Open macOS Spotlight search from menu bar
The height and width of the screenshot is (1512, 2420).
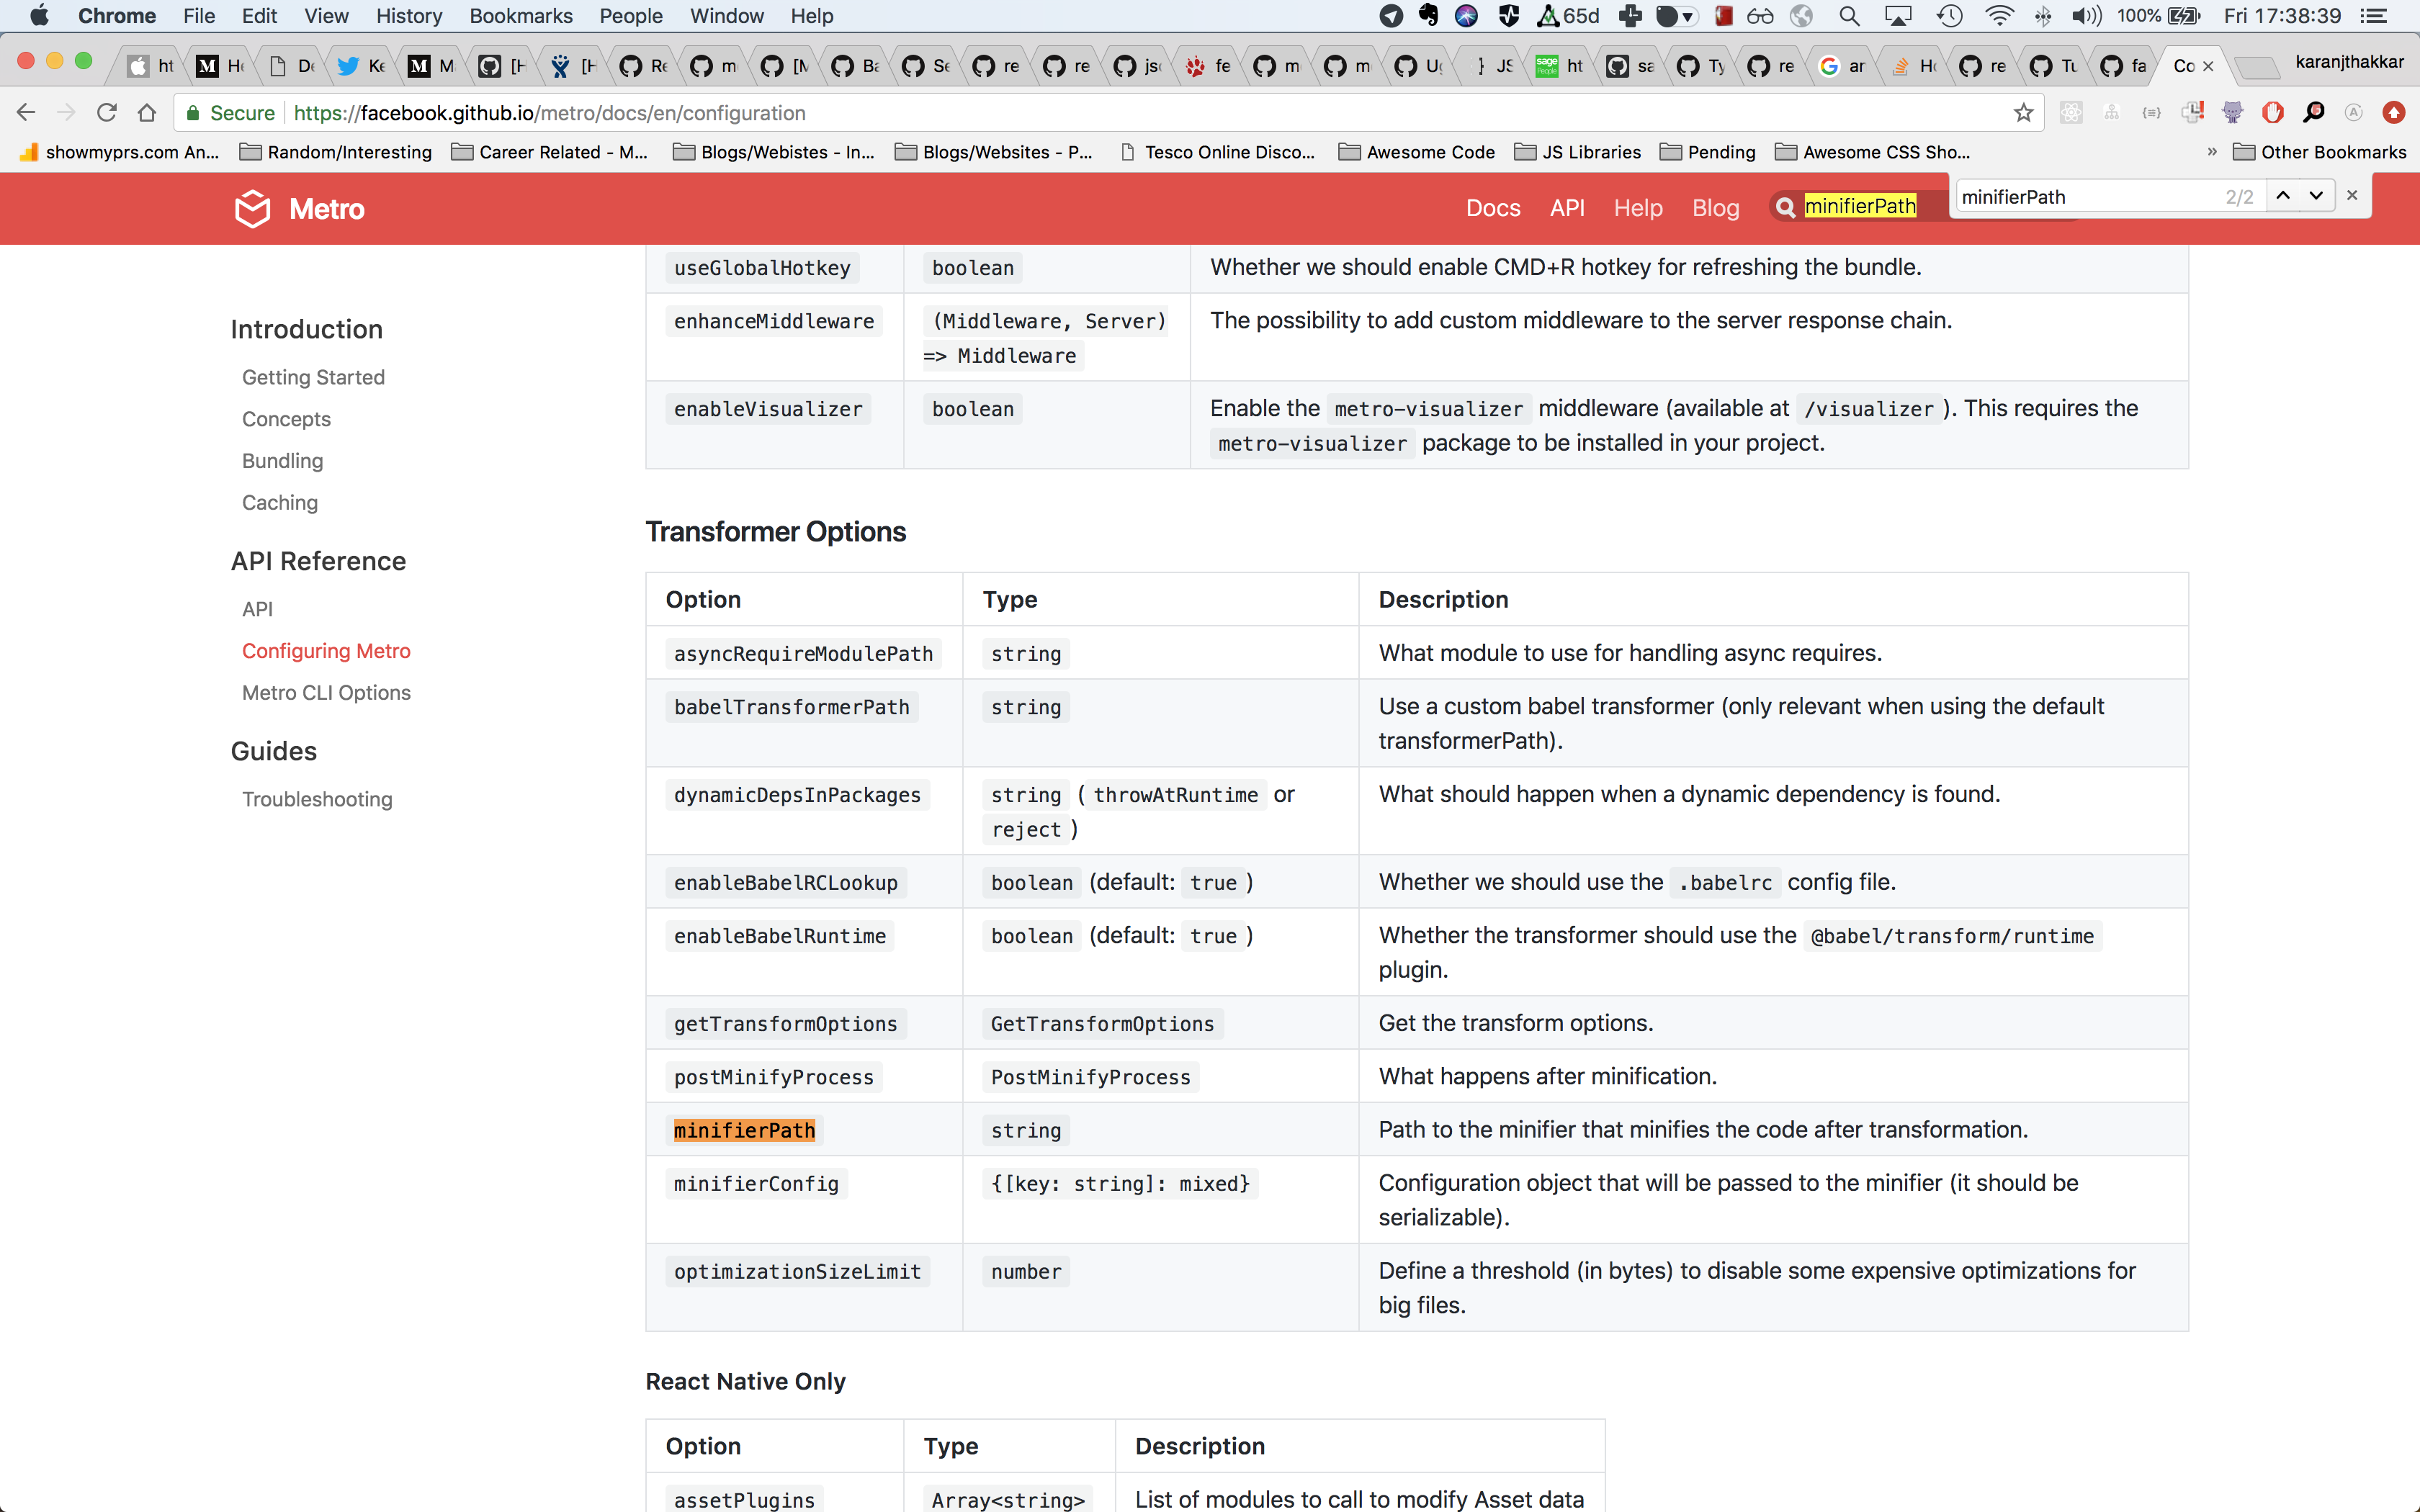[1848, 16]
